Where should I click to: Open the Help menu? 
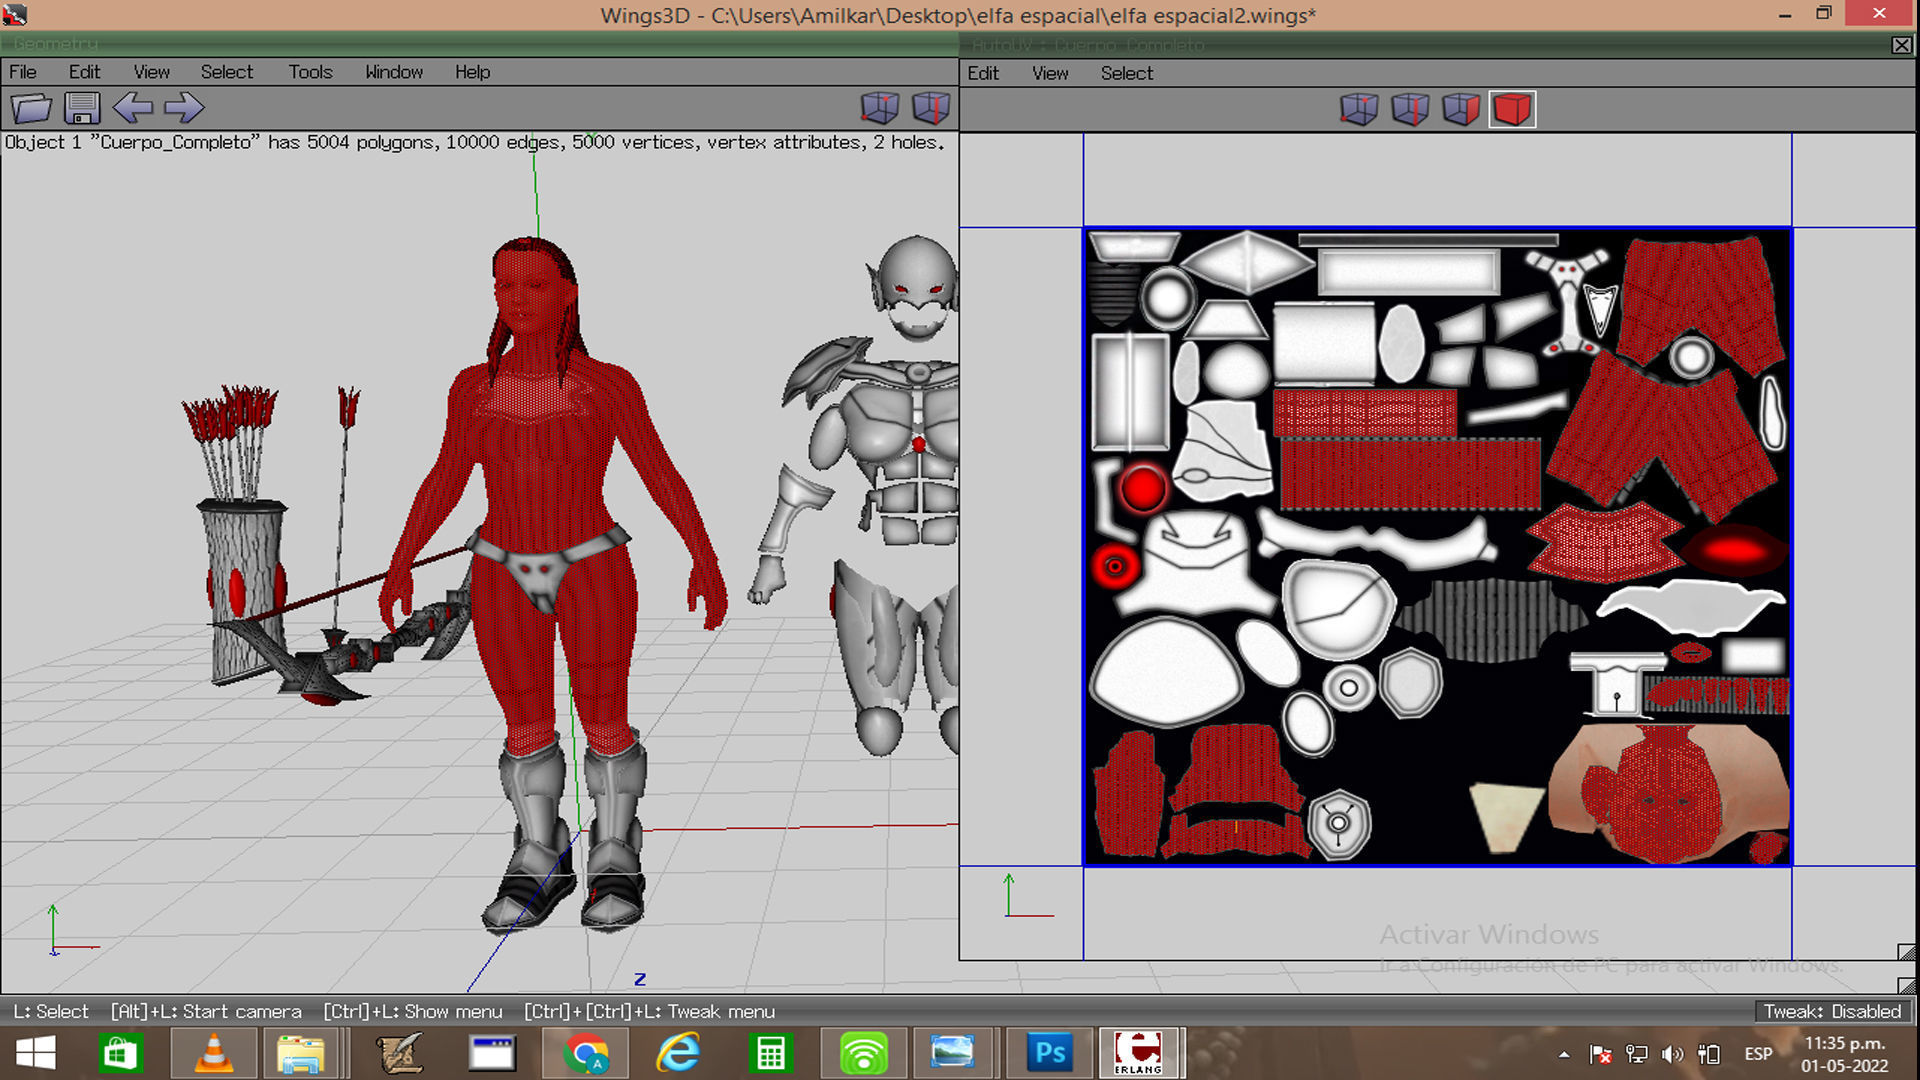(x=472, y=72)
